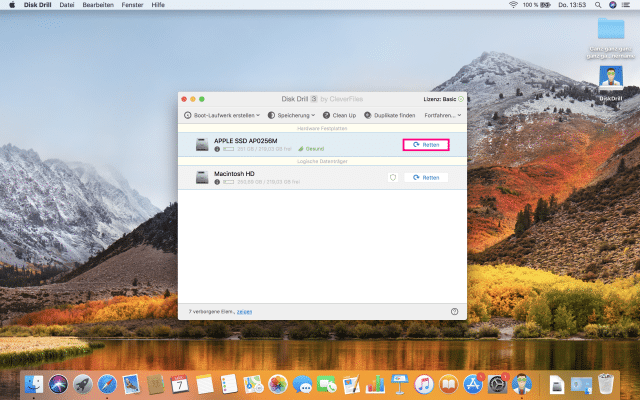640x400 pixels.
Task: Click Retten button for APPLE SSD AP0256M
Action: point(426,145)
